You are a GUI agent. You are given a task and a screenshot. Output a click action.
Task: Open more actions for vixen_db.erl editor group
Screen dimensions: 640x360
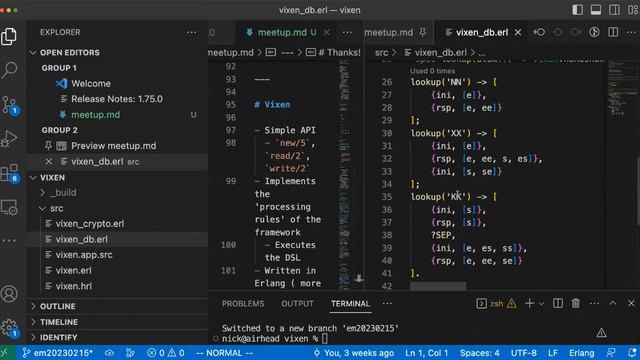[x=631, y=32]
